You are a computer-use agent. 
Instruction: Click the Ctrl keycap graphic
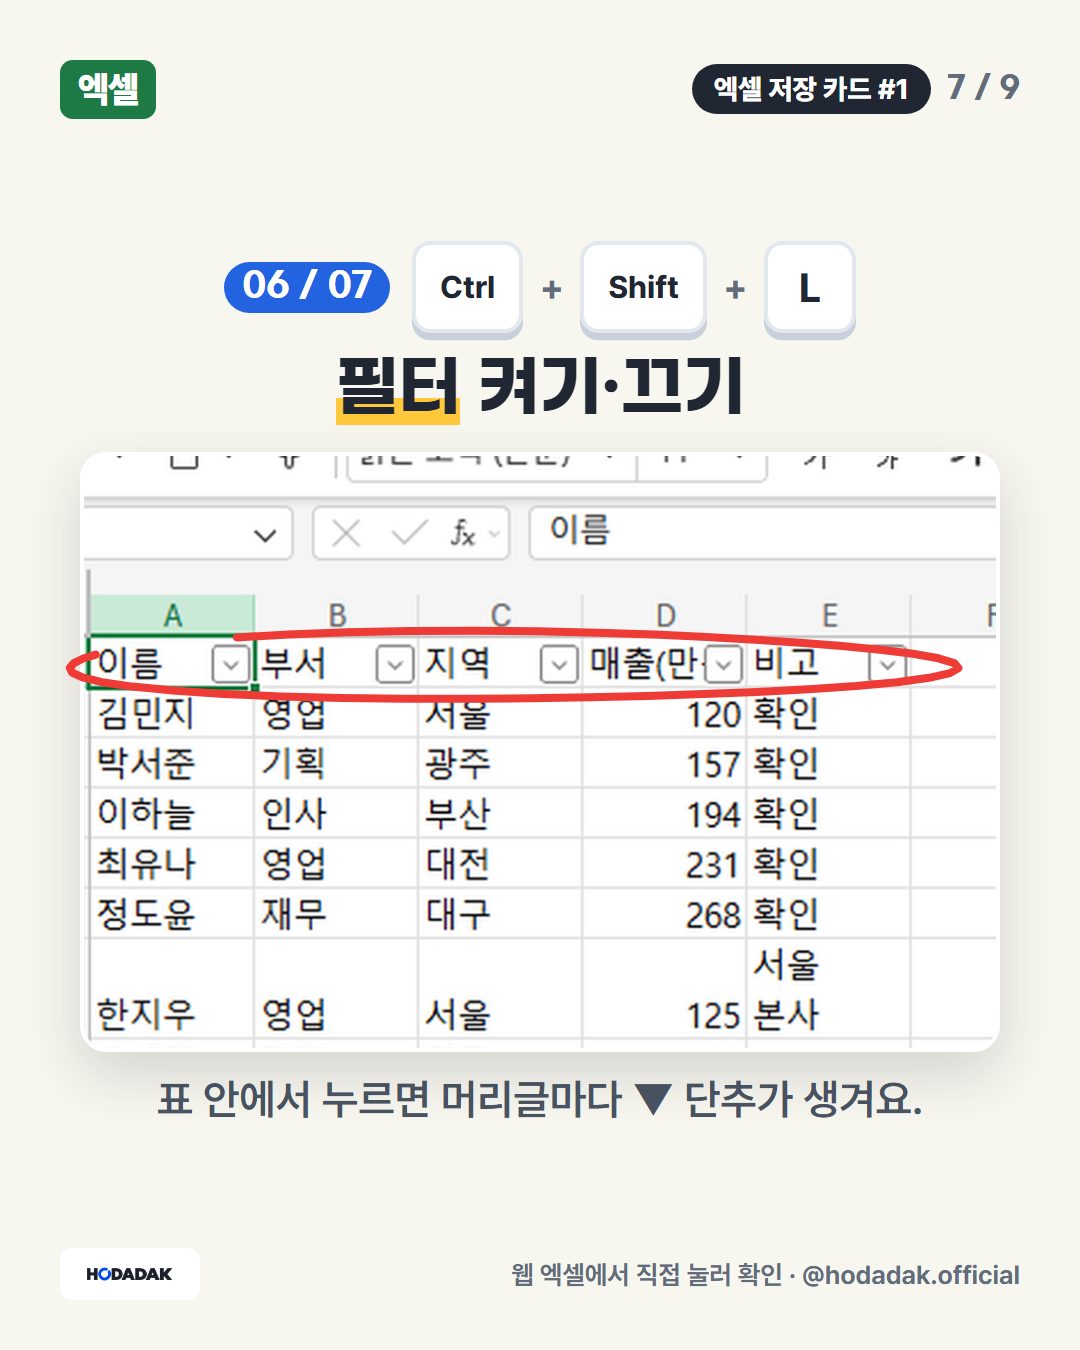pos(468,288)
